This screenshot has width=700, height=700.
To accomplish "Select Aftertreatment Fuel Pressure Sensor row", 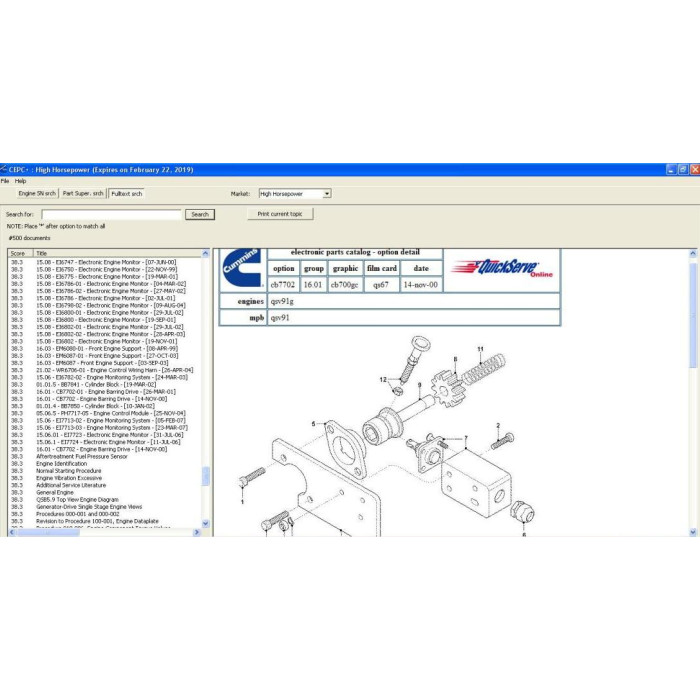I will tap(82, 457).
